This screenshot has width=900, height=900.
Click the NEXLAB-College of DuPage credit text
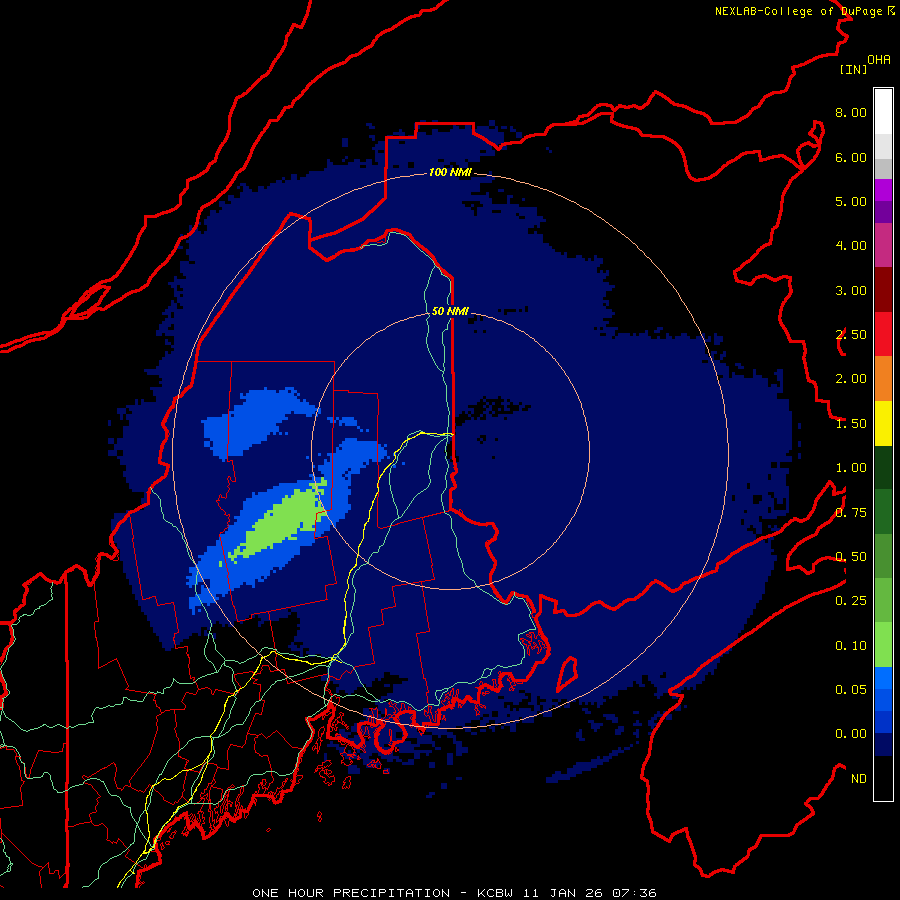click(x=804, y=11)
